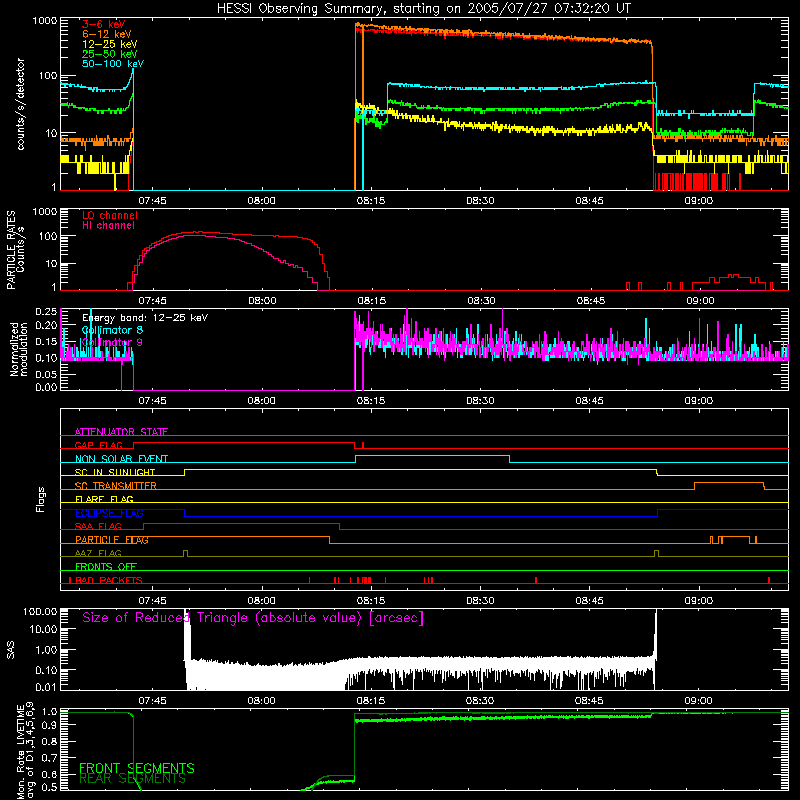Click the SC TRANSMITTER flag label

[x=116, y=485]
